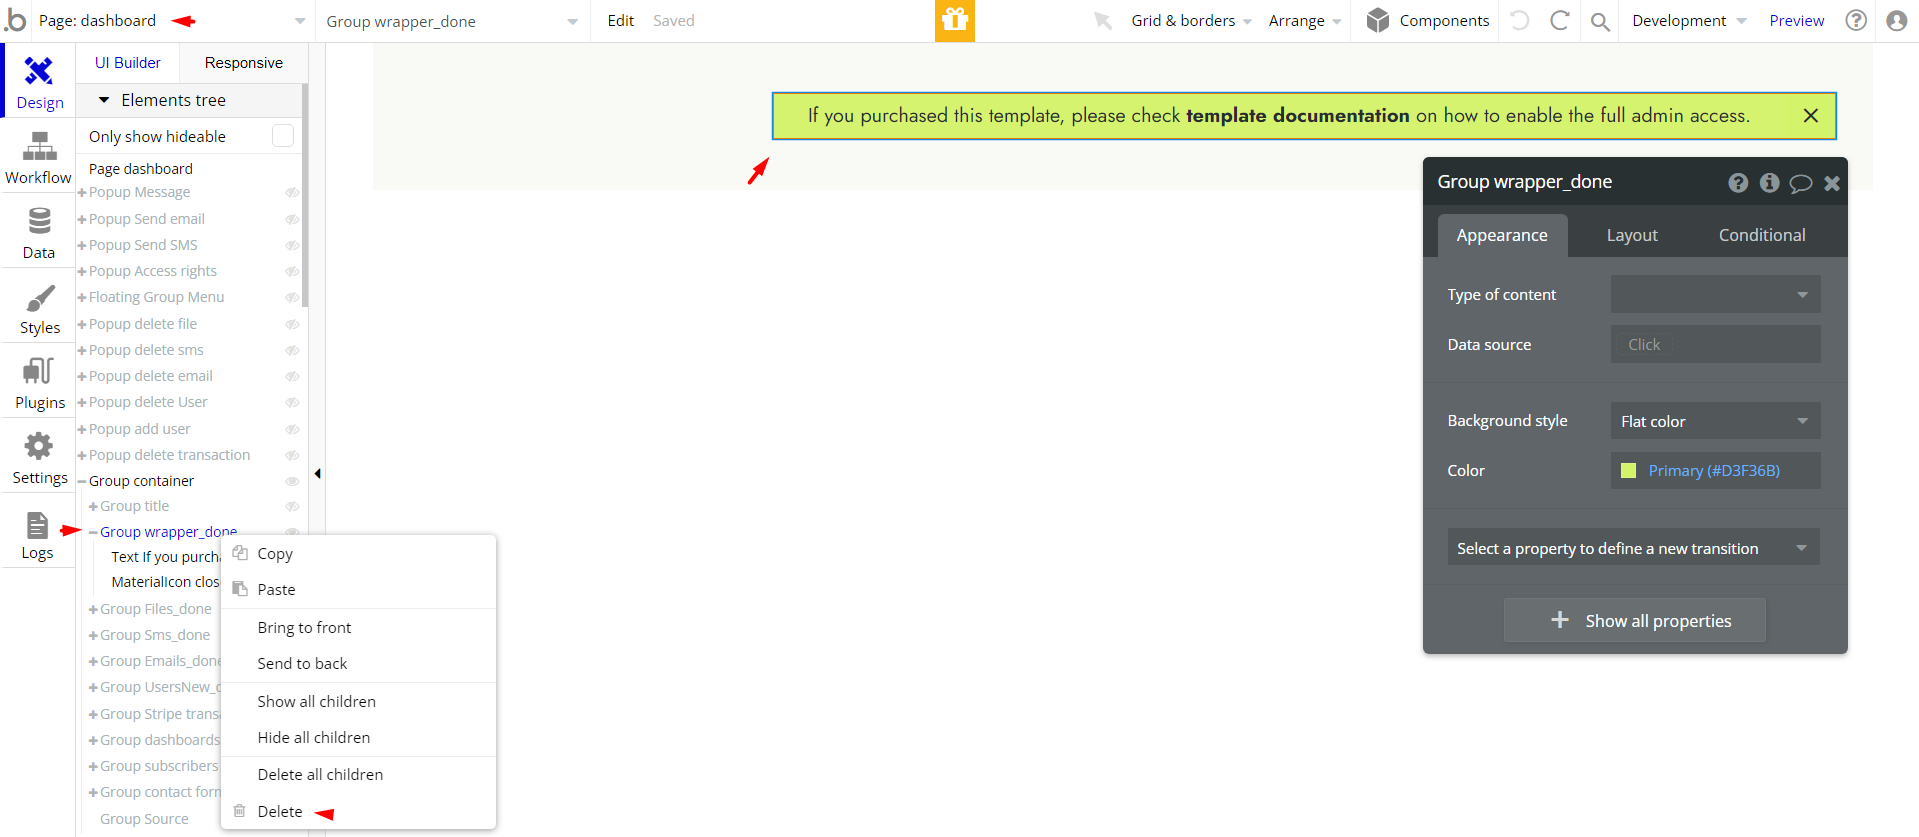The width and height of the screenshot is (1919, 837).
Task: Click the Bubble logo icon
Action: coord(16,19)
